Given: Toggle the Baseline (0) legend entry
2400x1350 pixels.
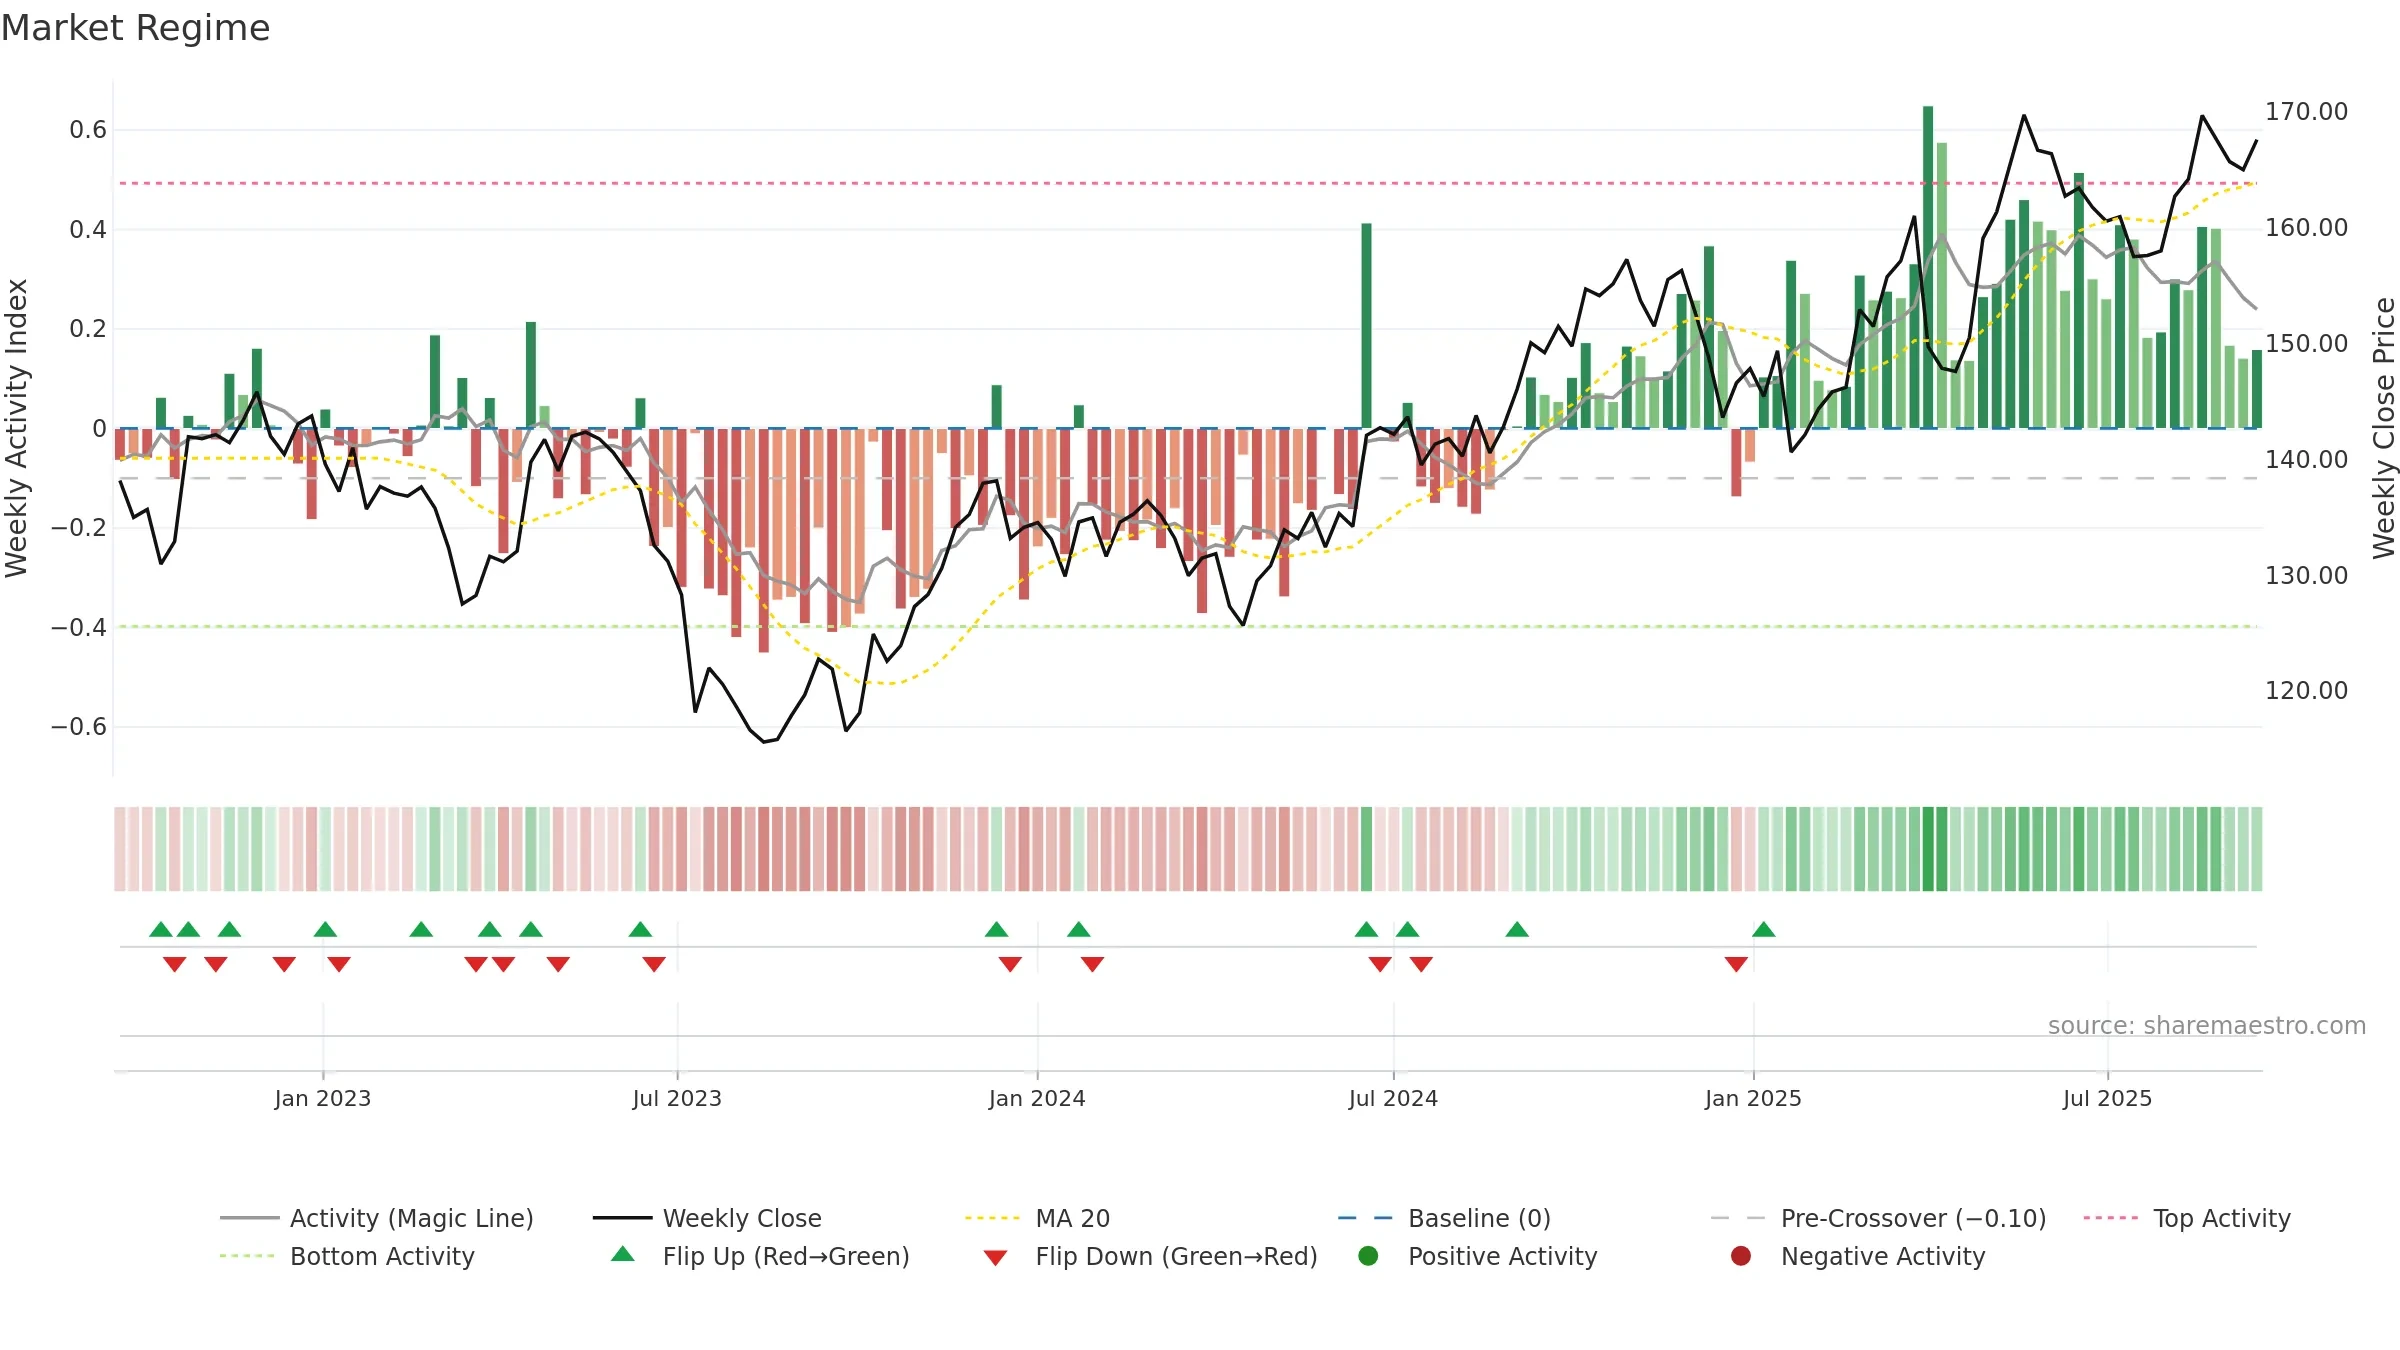Looking at the screenshot, I should pos(1444,1218).
